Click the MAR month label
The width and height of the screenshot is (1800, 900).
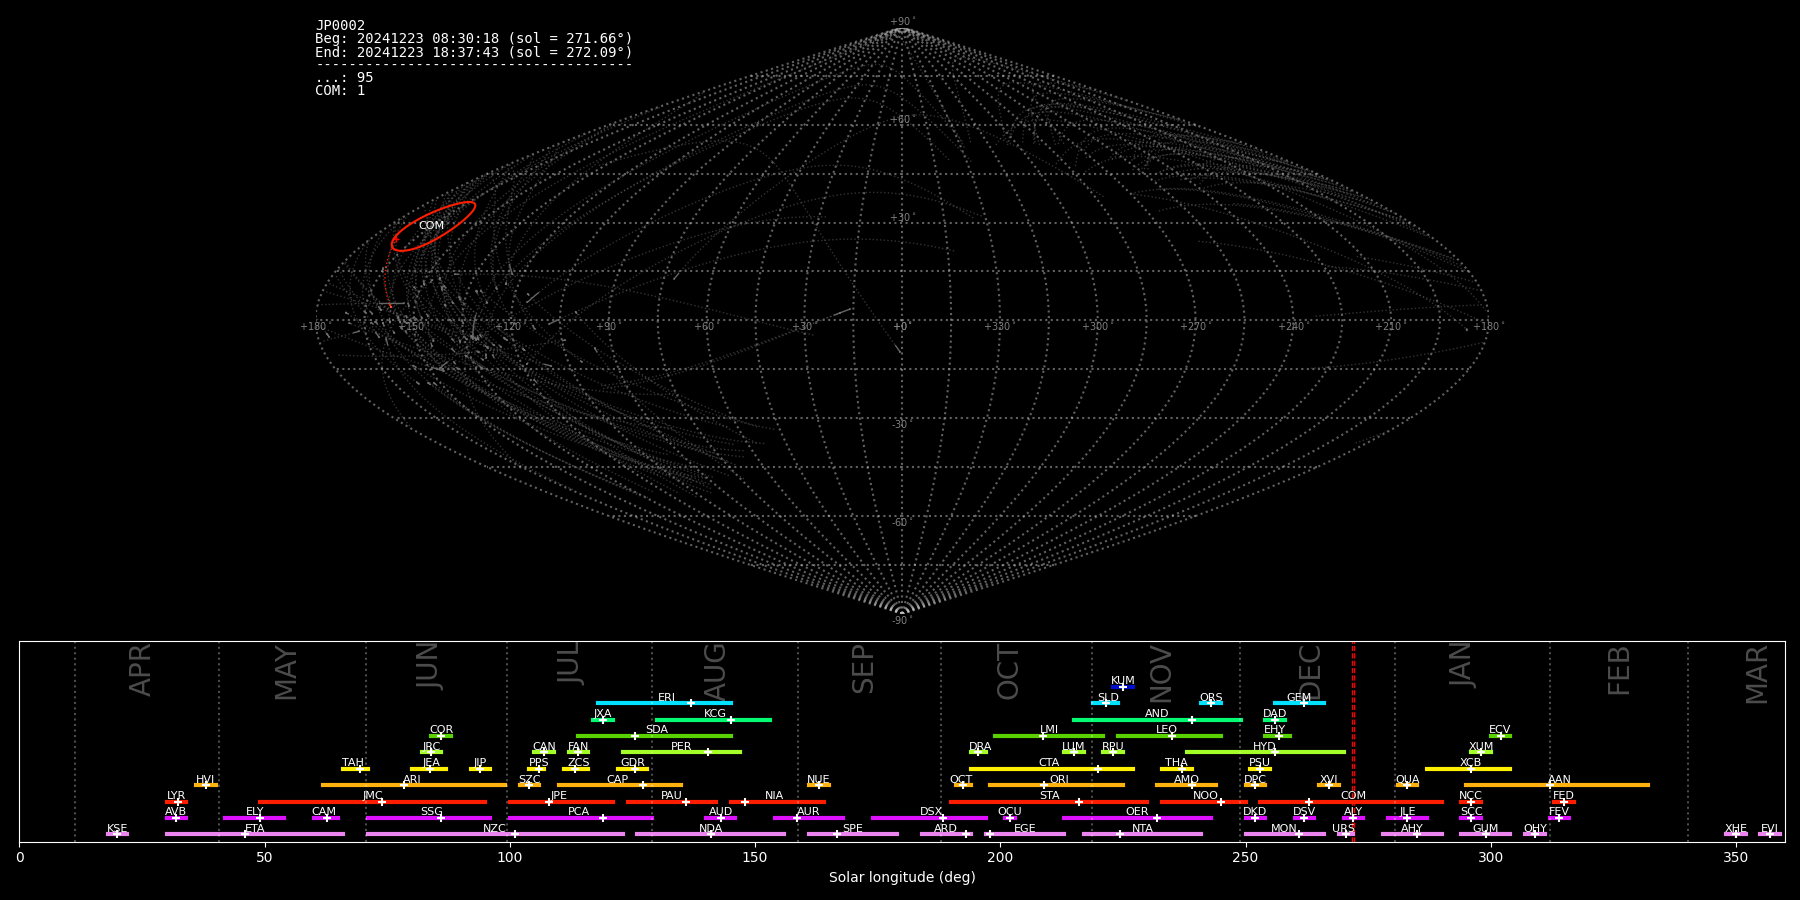(1757, 674)
